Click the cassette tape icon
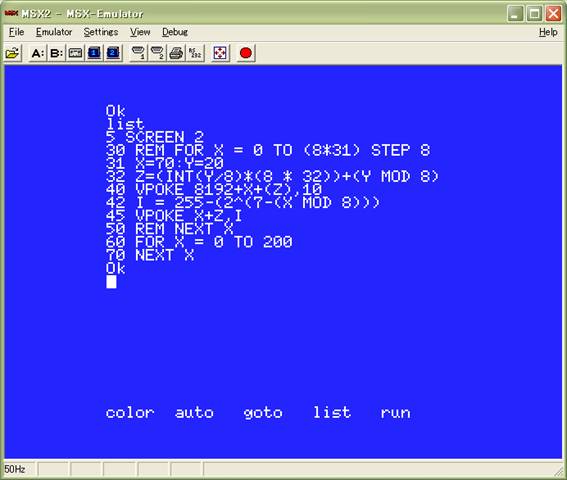This screenshot has width=567, height=480. 75,54
